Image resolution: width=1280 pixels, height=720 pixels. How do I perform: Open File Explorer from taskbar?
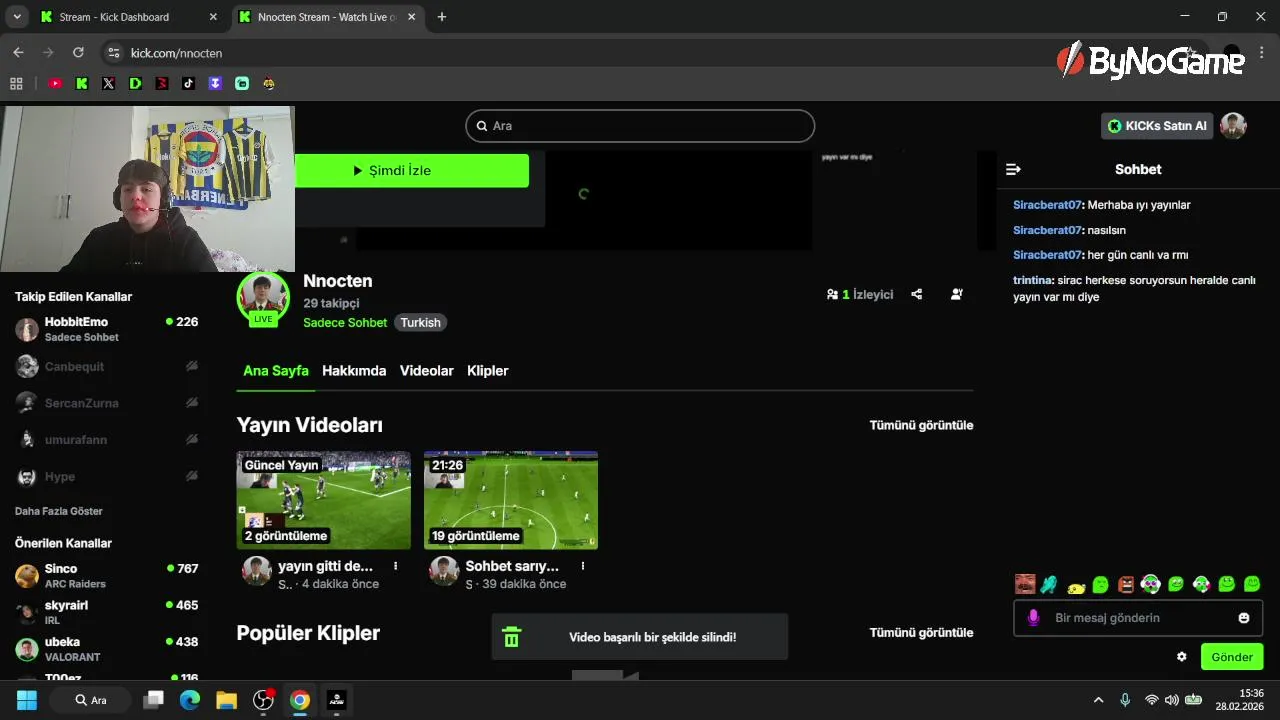point(227,700)
